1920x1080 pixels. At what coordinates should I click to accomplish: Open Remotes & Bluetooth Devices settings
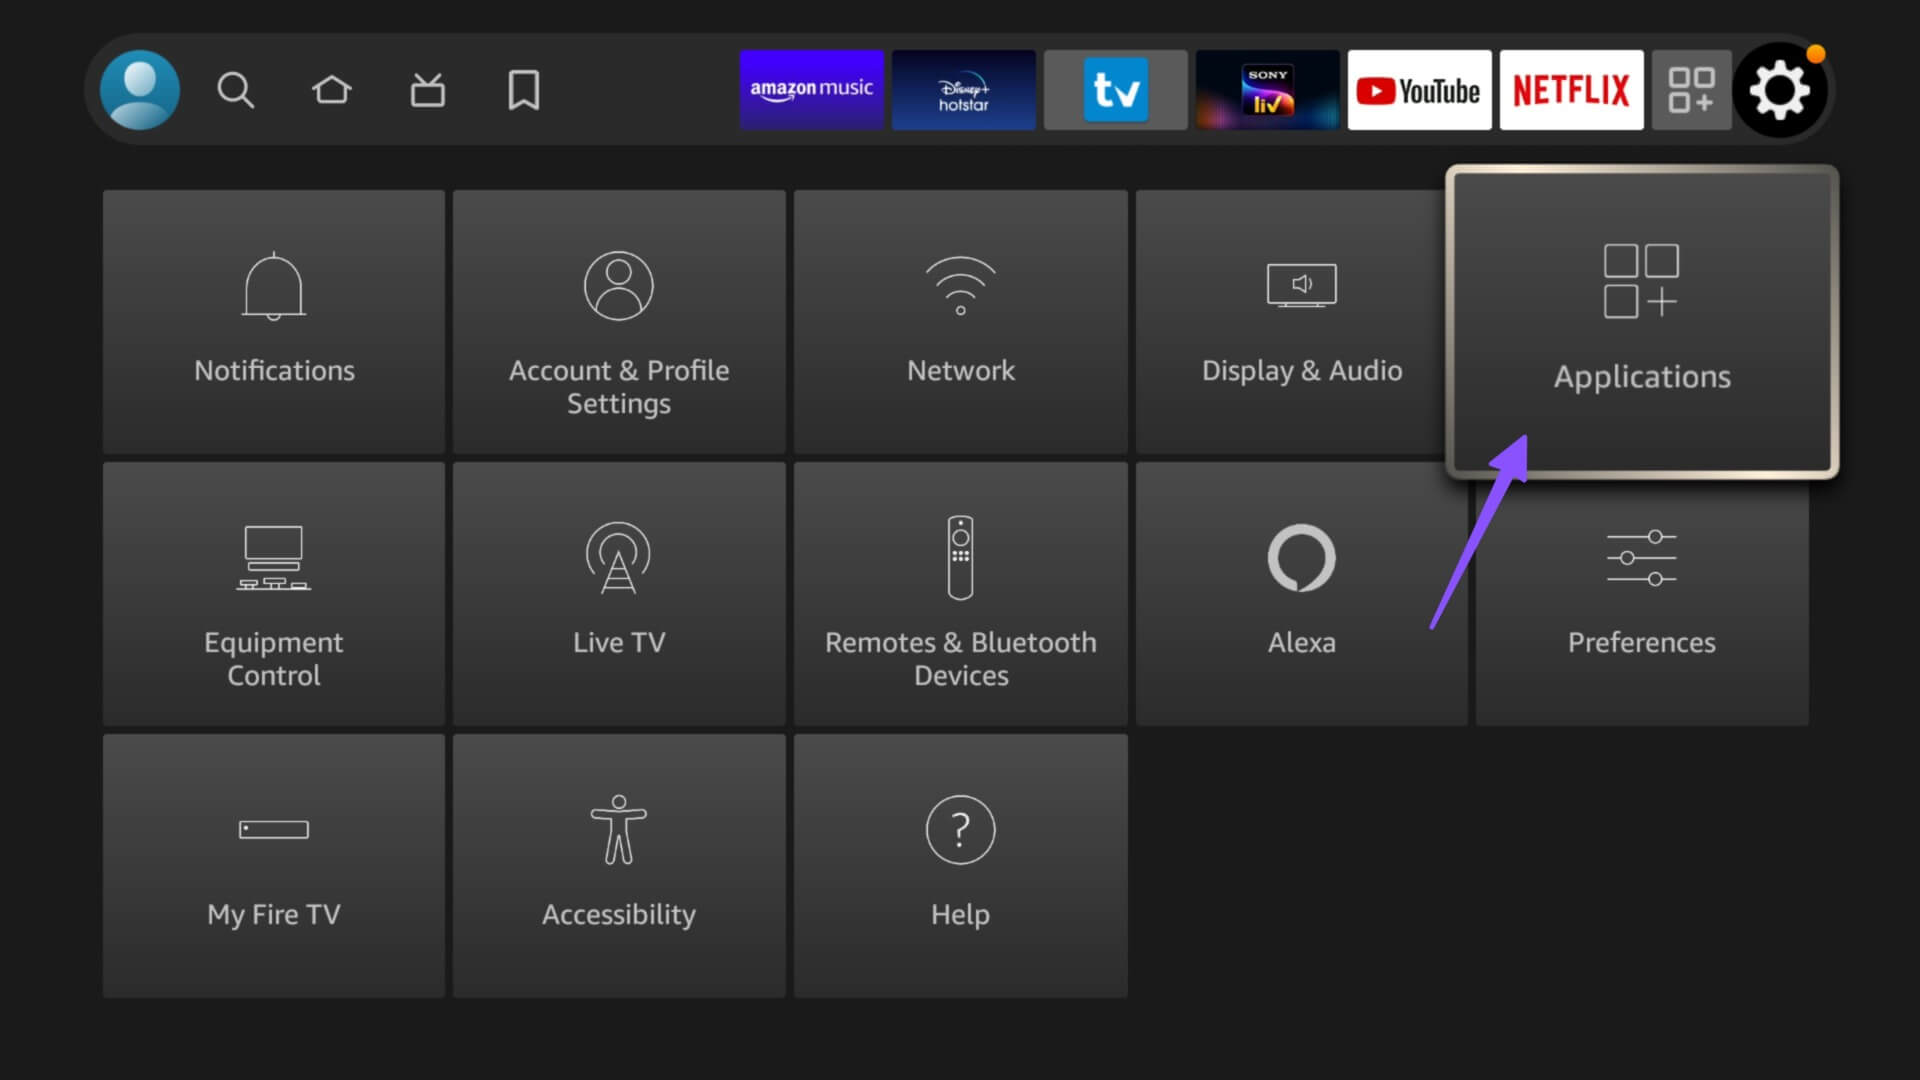960,592
